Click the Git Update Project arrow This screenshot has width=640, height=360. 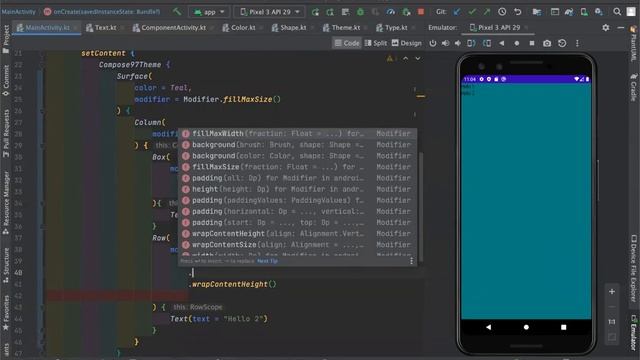point(457,12)
